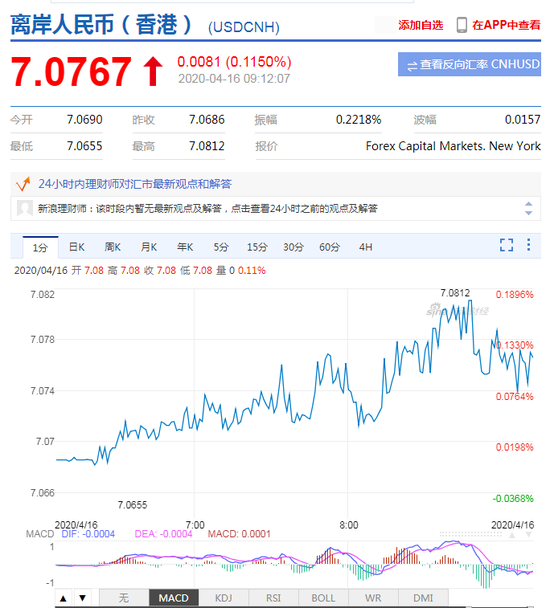The image size is (550, 608).
Task: Click the 振幅 value 0.2218%
Action: [x=358, y=119]
